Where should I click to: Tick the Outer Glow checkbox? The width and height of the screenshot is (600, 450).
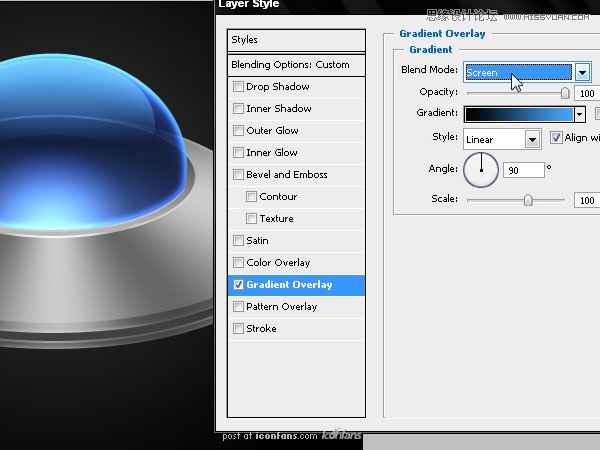[x=238, y=130]
